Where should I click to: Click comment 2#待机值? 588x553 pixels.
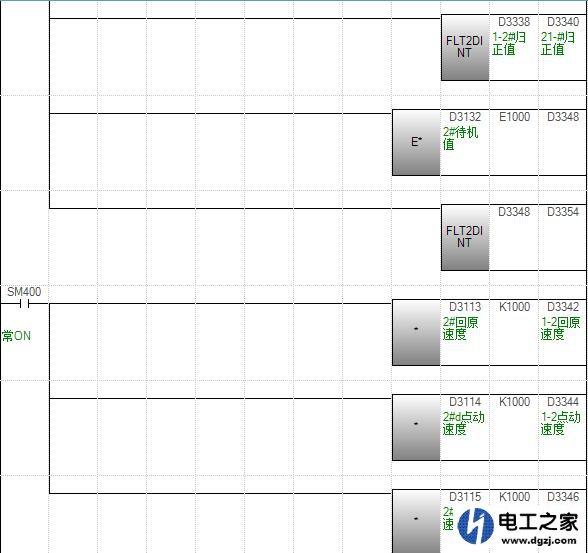coord(460,138)
